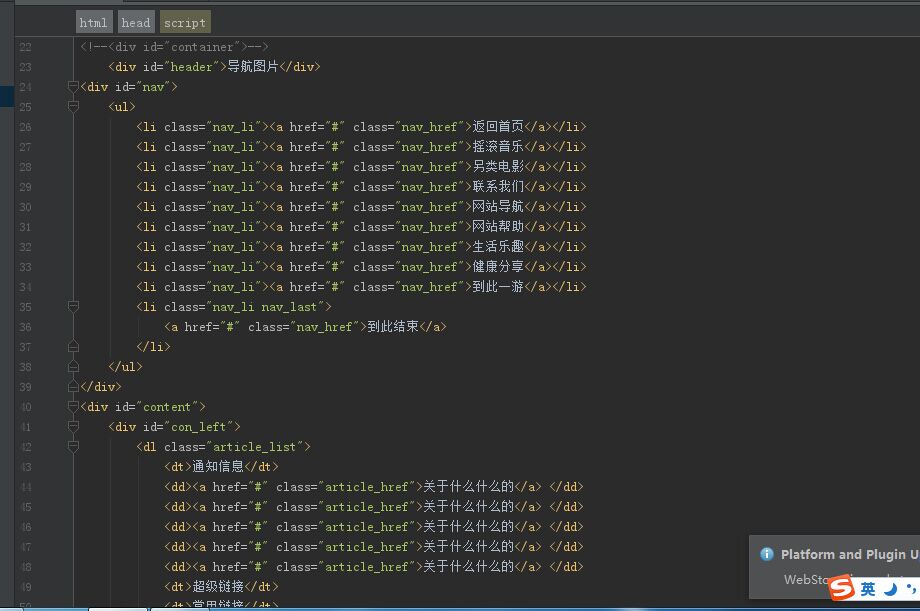Collapse the dl article_list fold marker
920x611 pixels.
click(73, 447)
